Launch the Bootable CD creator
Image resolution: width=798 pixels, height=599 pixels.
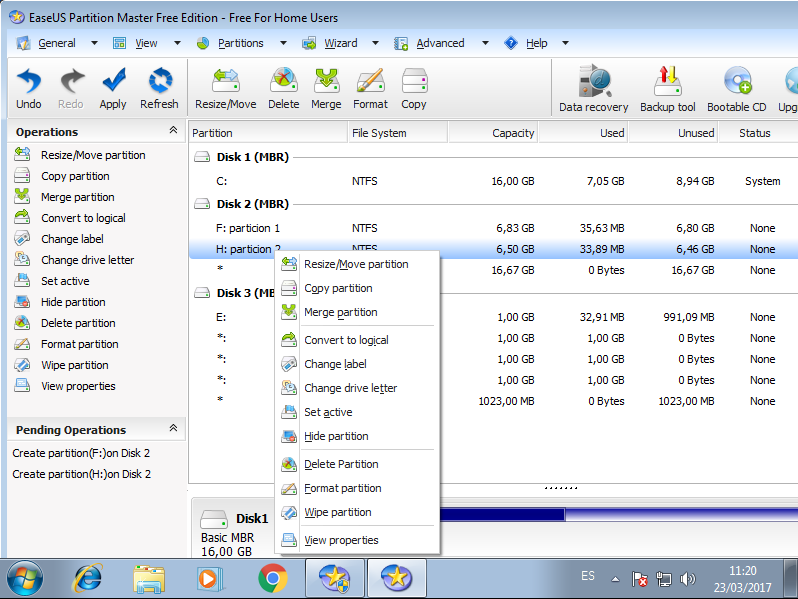click(736, 89)
